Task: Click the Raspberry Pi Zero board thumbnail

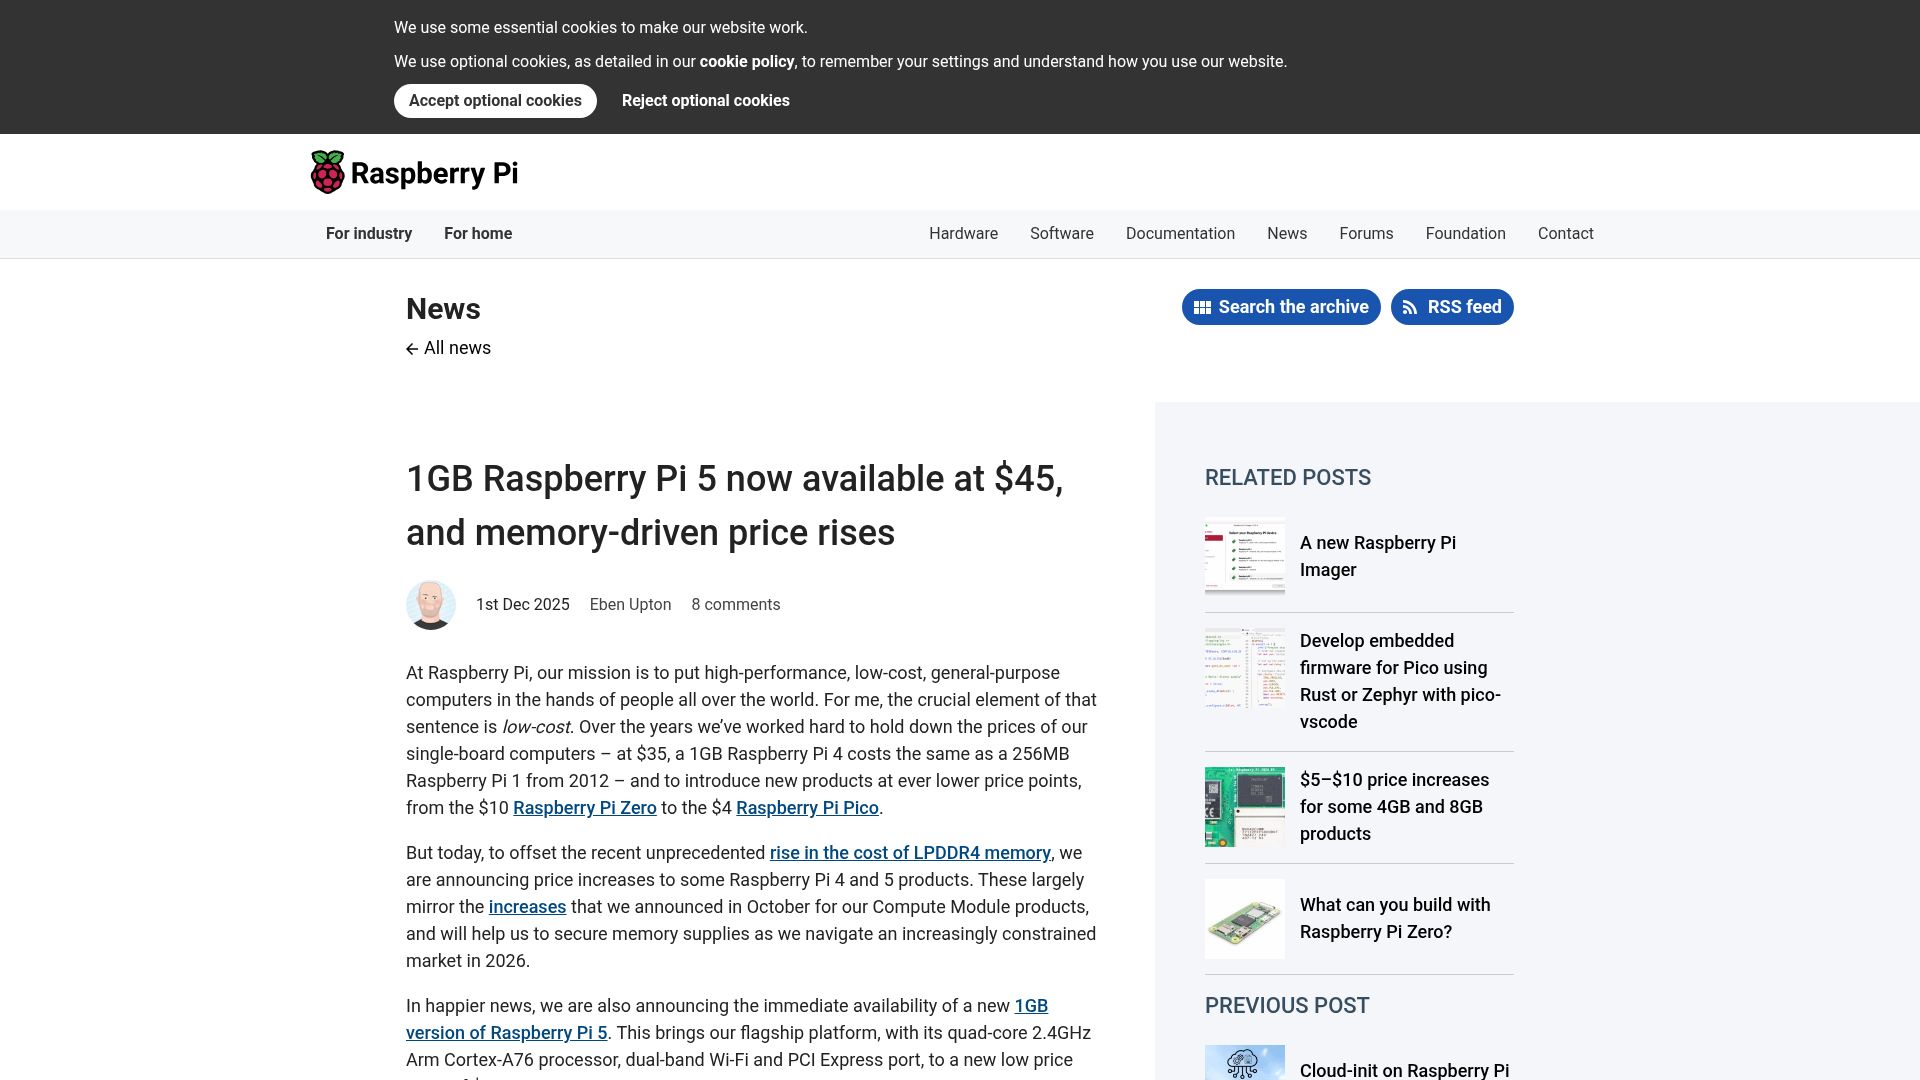Action: coord(1245,919)
